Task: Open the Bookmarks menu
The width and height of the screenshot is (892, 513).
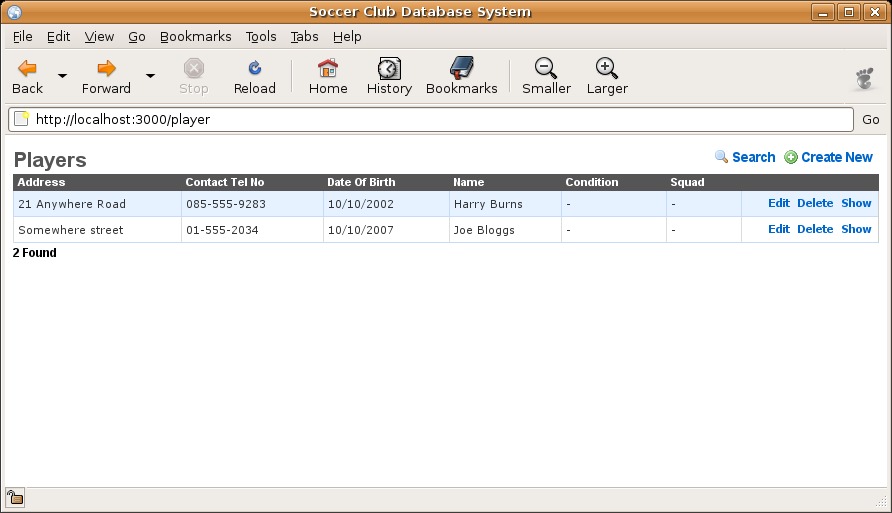Action: 195,36
